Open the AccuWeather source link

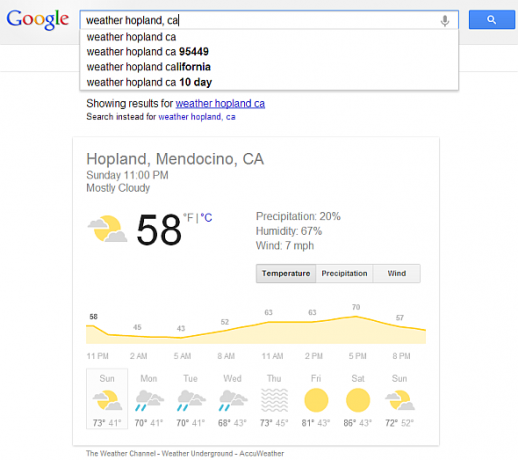point(262,453)
